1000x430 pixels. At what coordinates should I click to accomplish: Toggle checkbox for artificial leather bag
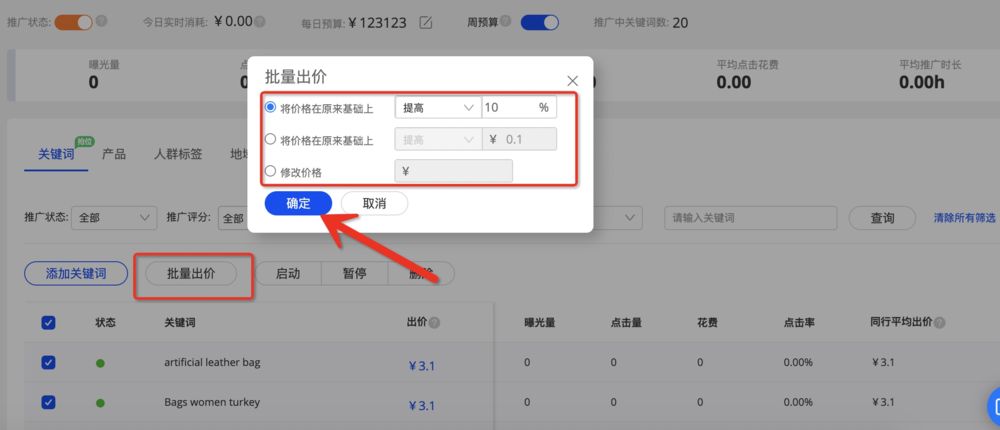(48, 362)
